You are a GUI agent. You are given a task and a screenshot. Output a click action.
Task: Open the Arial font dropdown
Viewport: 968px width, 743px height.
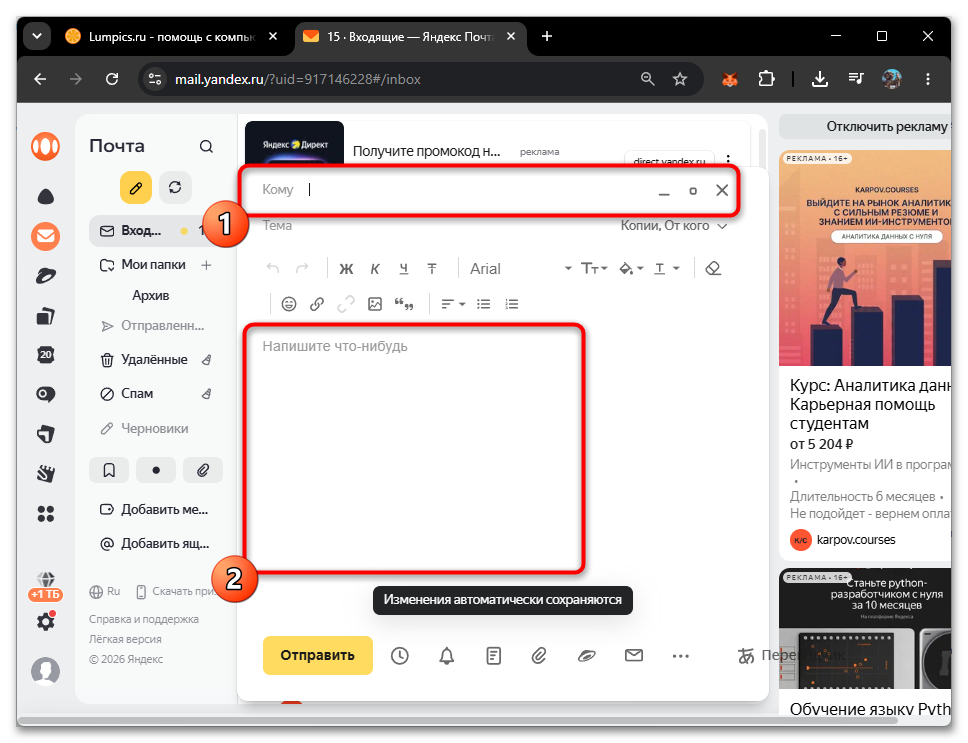[520, 269]
